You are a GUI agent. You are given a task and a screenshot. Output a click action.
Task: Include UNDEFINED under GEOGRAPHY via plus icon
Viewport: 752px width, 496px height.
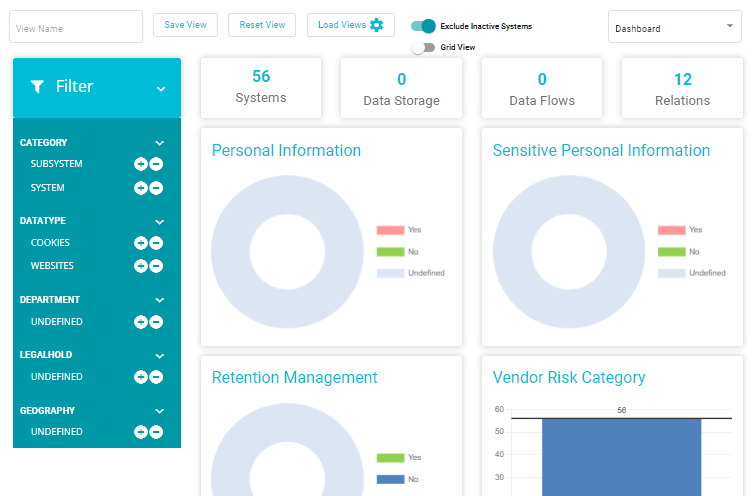point(141,432)
